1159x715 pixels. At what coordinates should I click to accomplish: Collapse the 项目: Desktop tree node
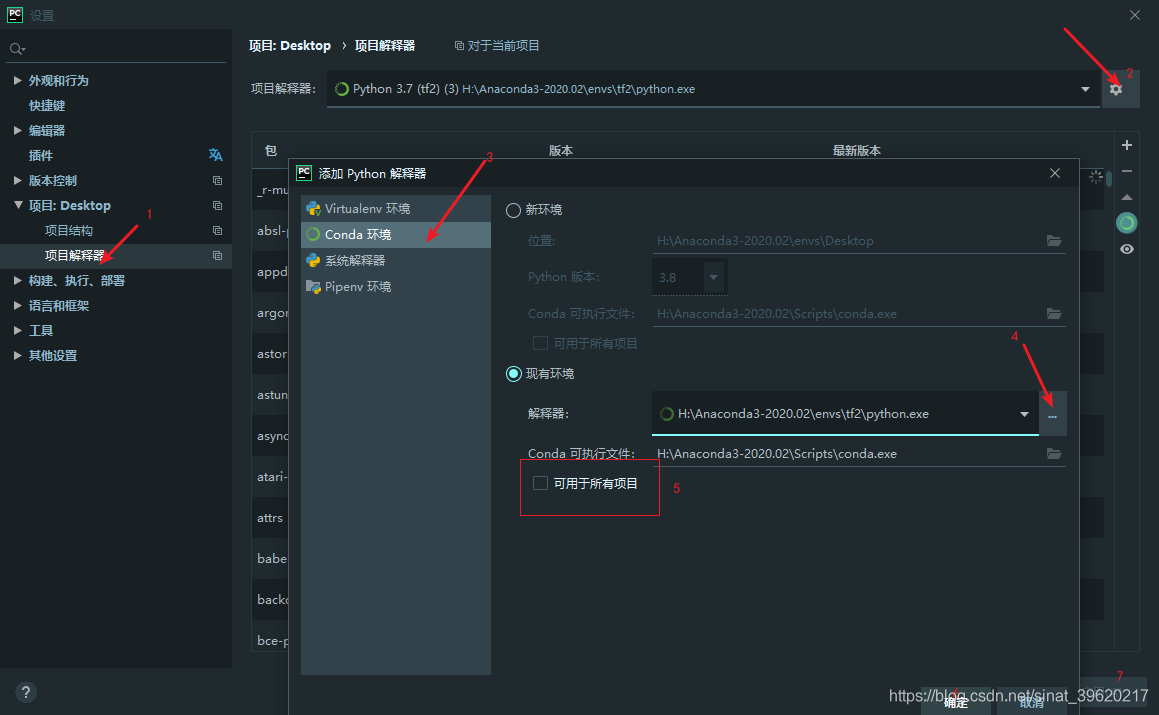coord(18,205)
